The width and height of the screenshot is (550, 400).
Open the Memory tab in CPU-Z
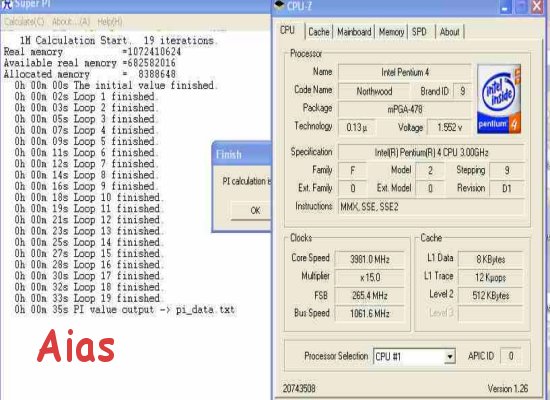(391, 32)
